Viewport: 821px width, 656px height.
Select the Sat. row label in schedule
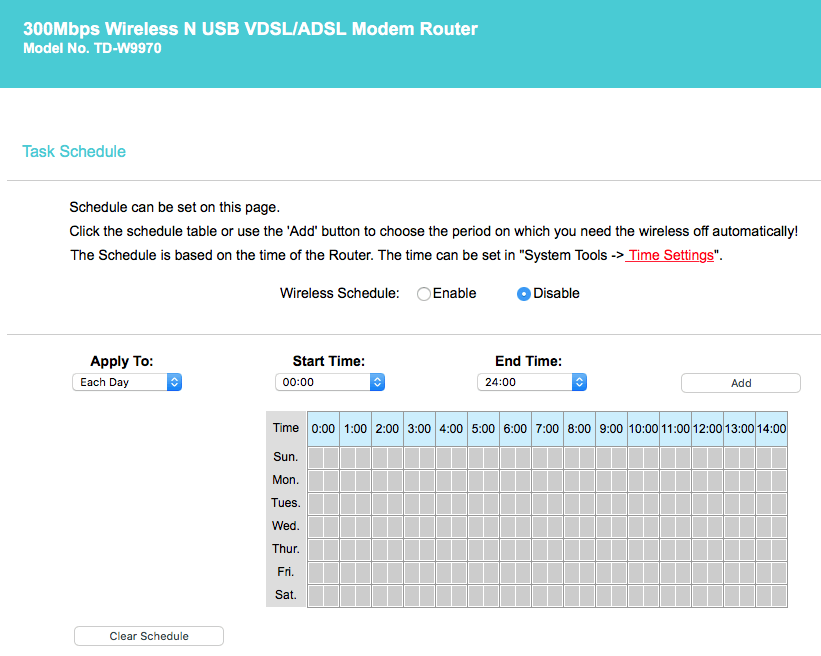click(285, 595)
